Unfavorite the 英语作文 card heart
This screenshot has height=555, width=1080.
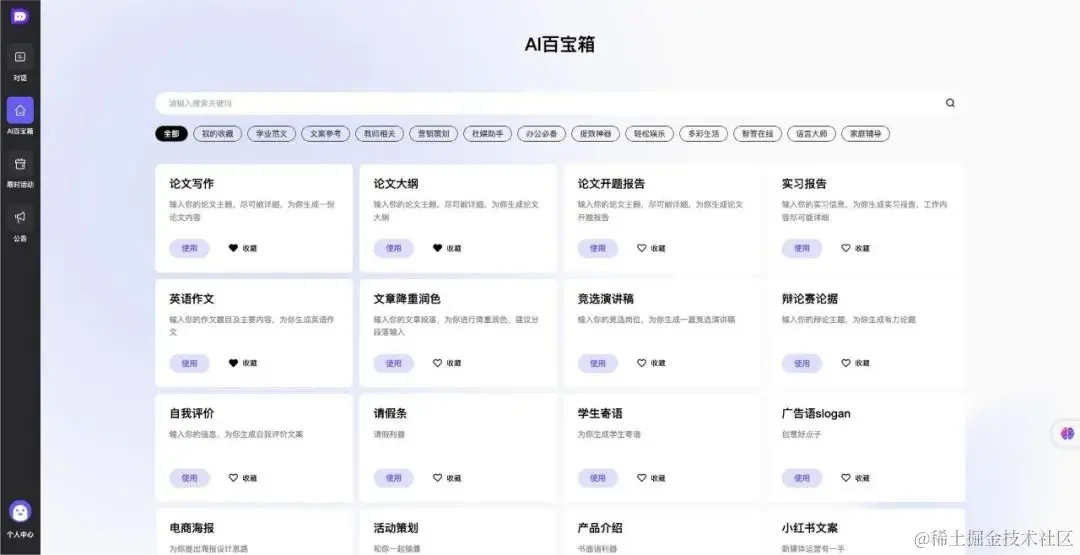[233, 363]
